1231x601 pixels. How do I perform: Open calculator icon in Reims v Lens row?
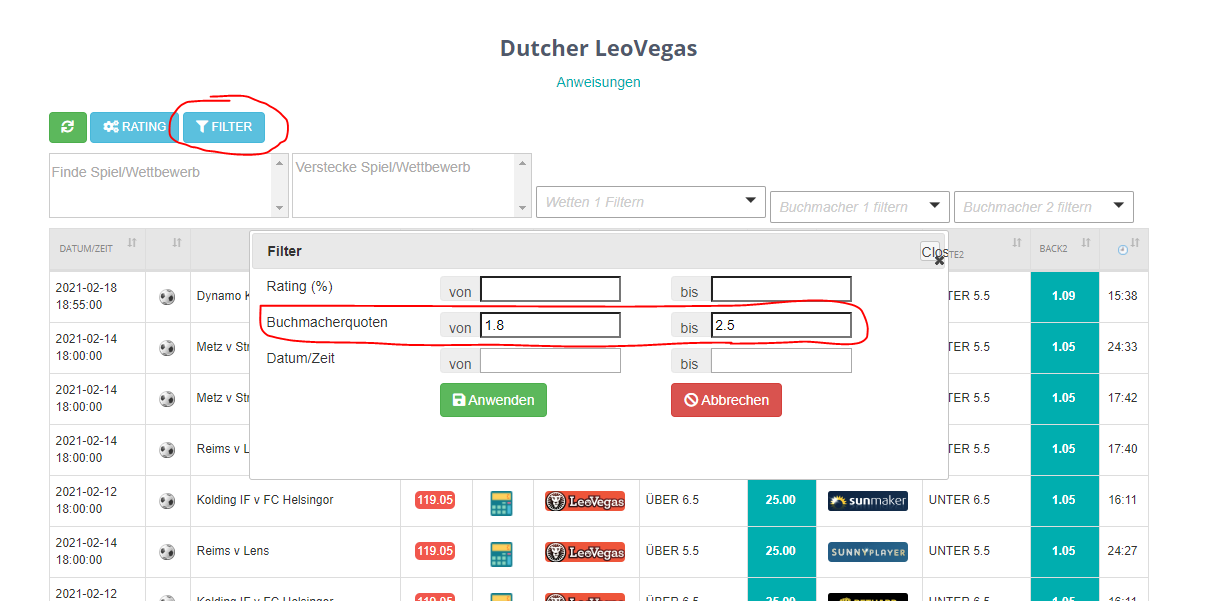(502, 551)
